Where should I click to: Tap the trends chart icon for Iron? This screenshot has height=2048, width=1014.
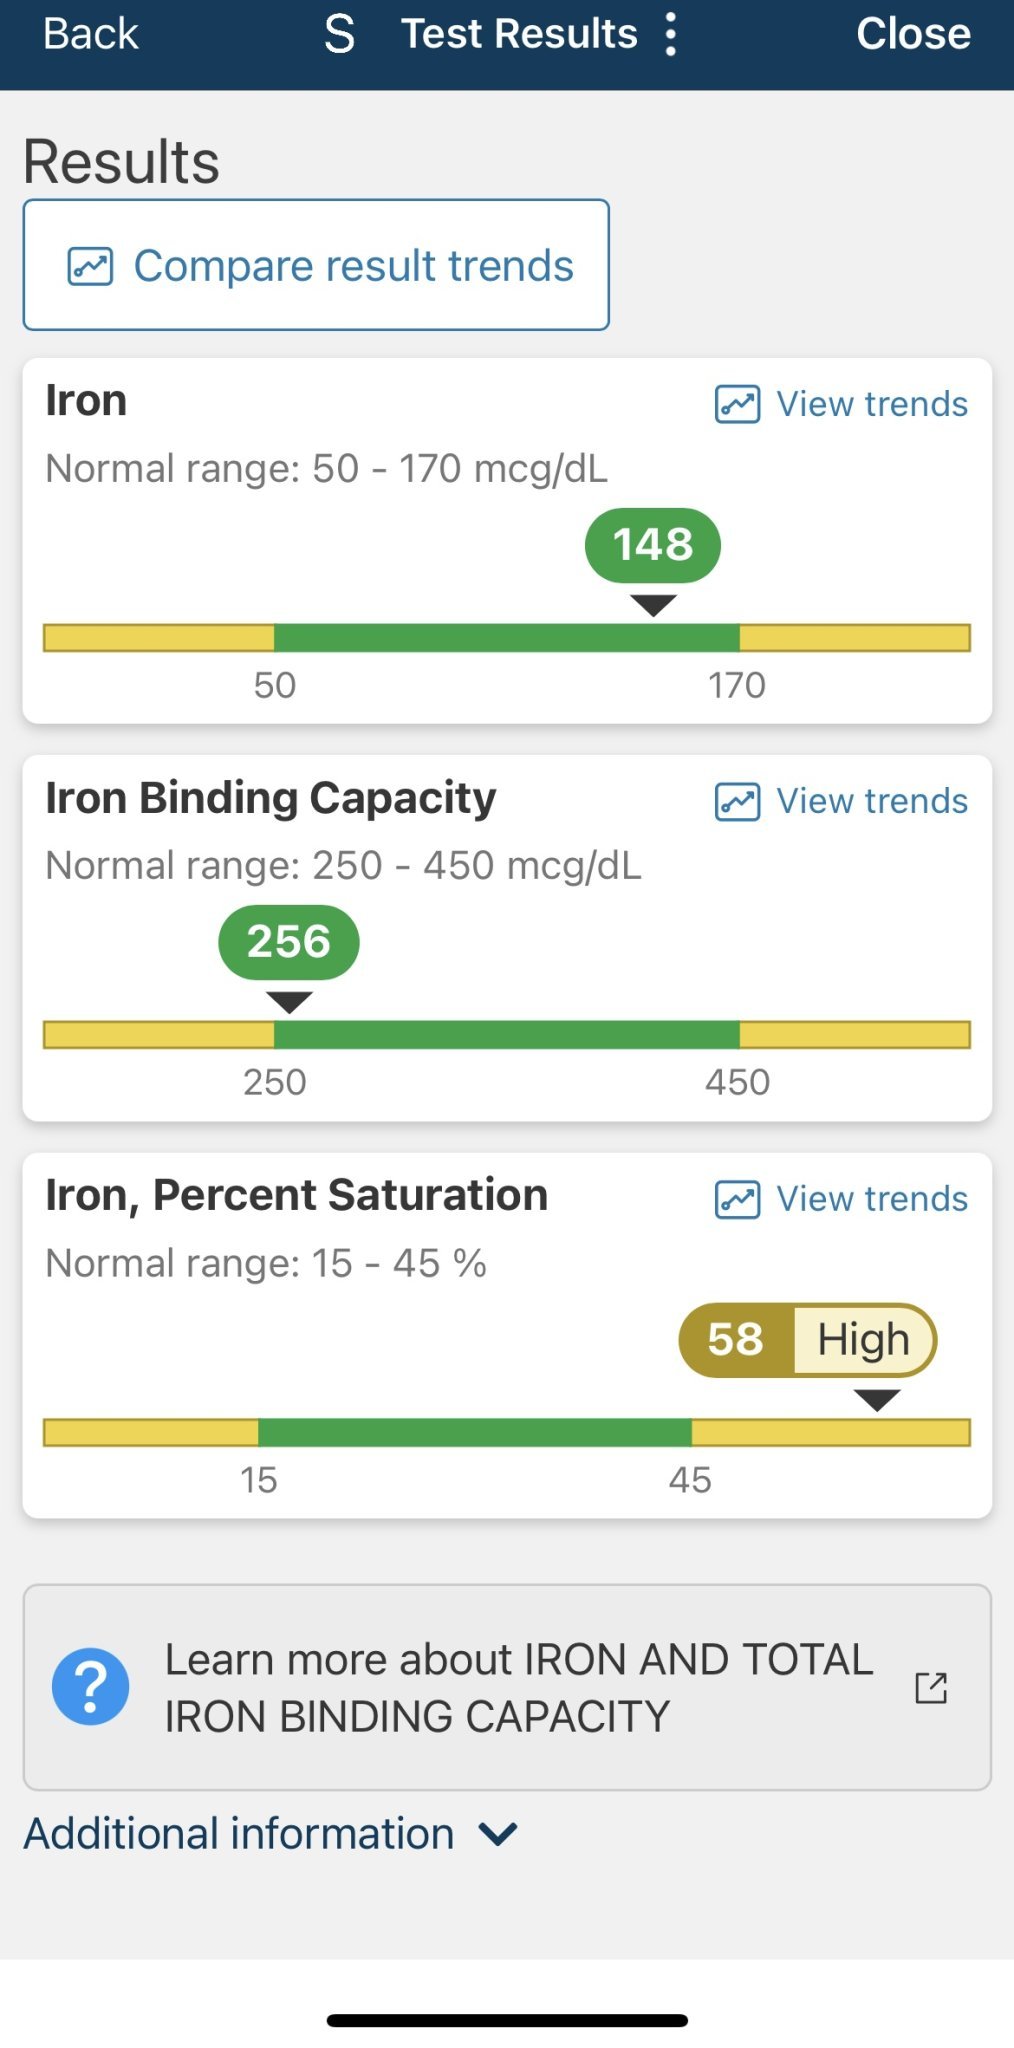click(738, 405)
